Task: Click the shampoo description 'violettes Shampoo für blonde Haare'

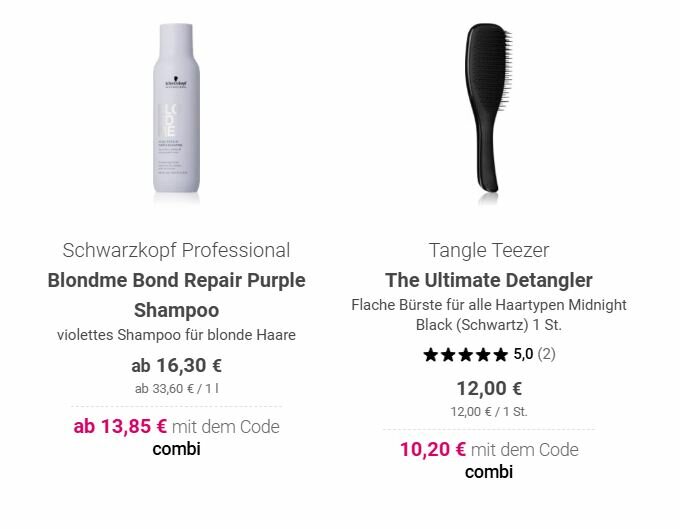Action: (x=176, y=335)
